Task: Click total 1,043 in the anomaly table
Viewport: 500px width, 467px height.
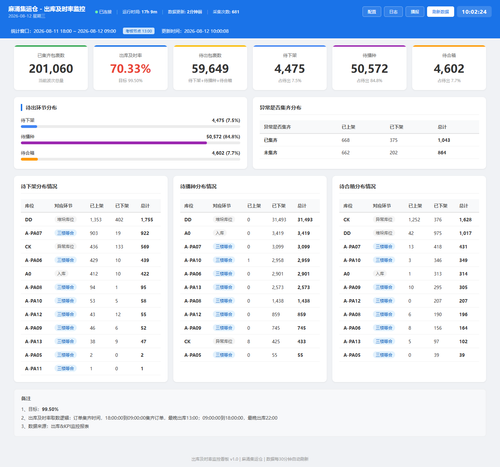Action: [x=444, y=140]
